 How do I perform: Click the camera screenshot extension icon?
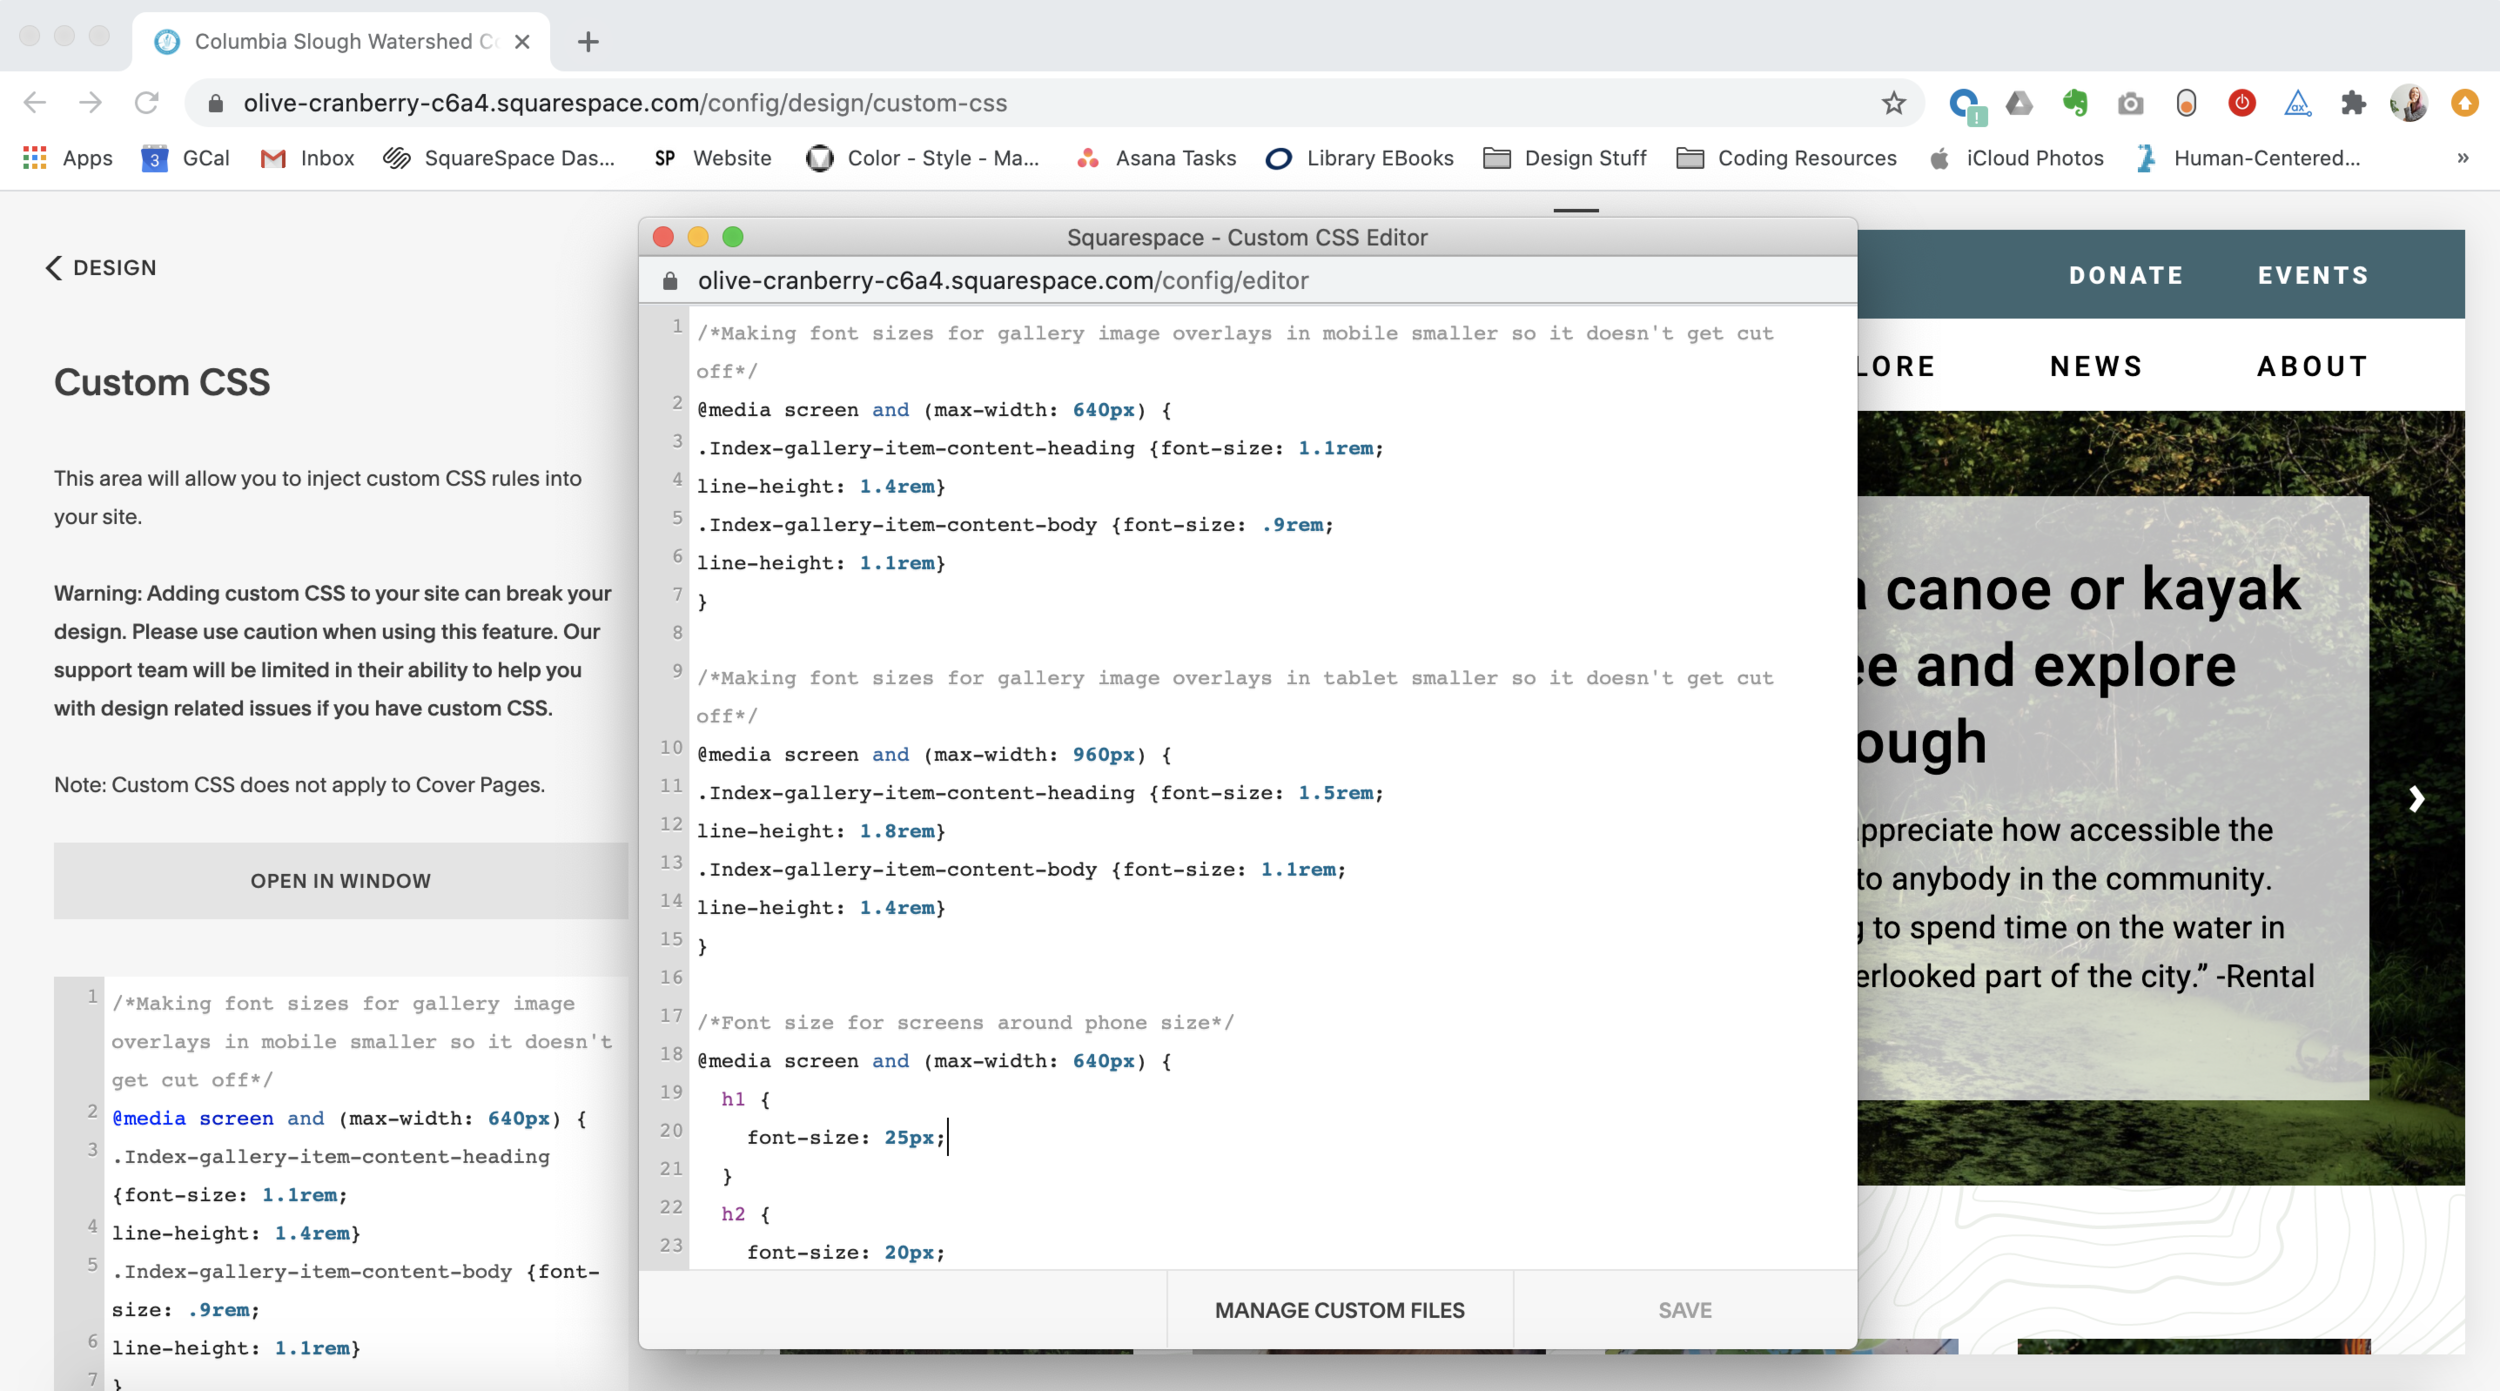pos(2130,103)
